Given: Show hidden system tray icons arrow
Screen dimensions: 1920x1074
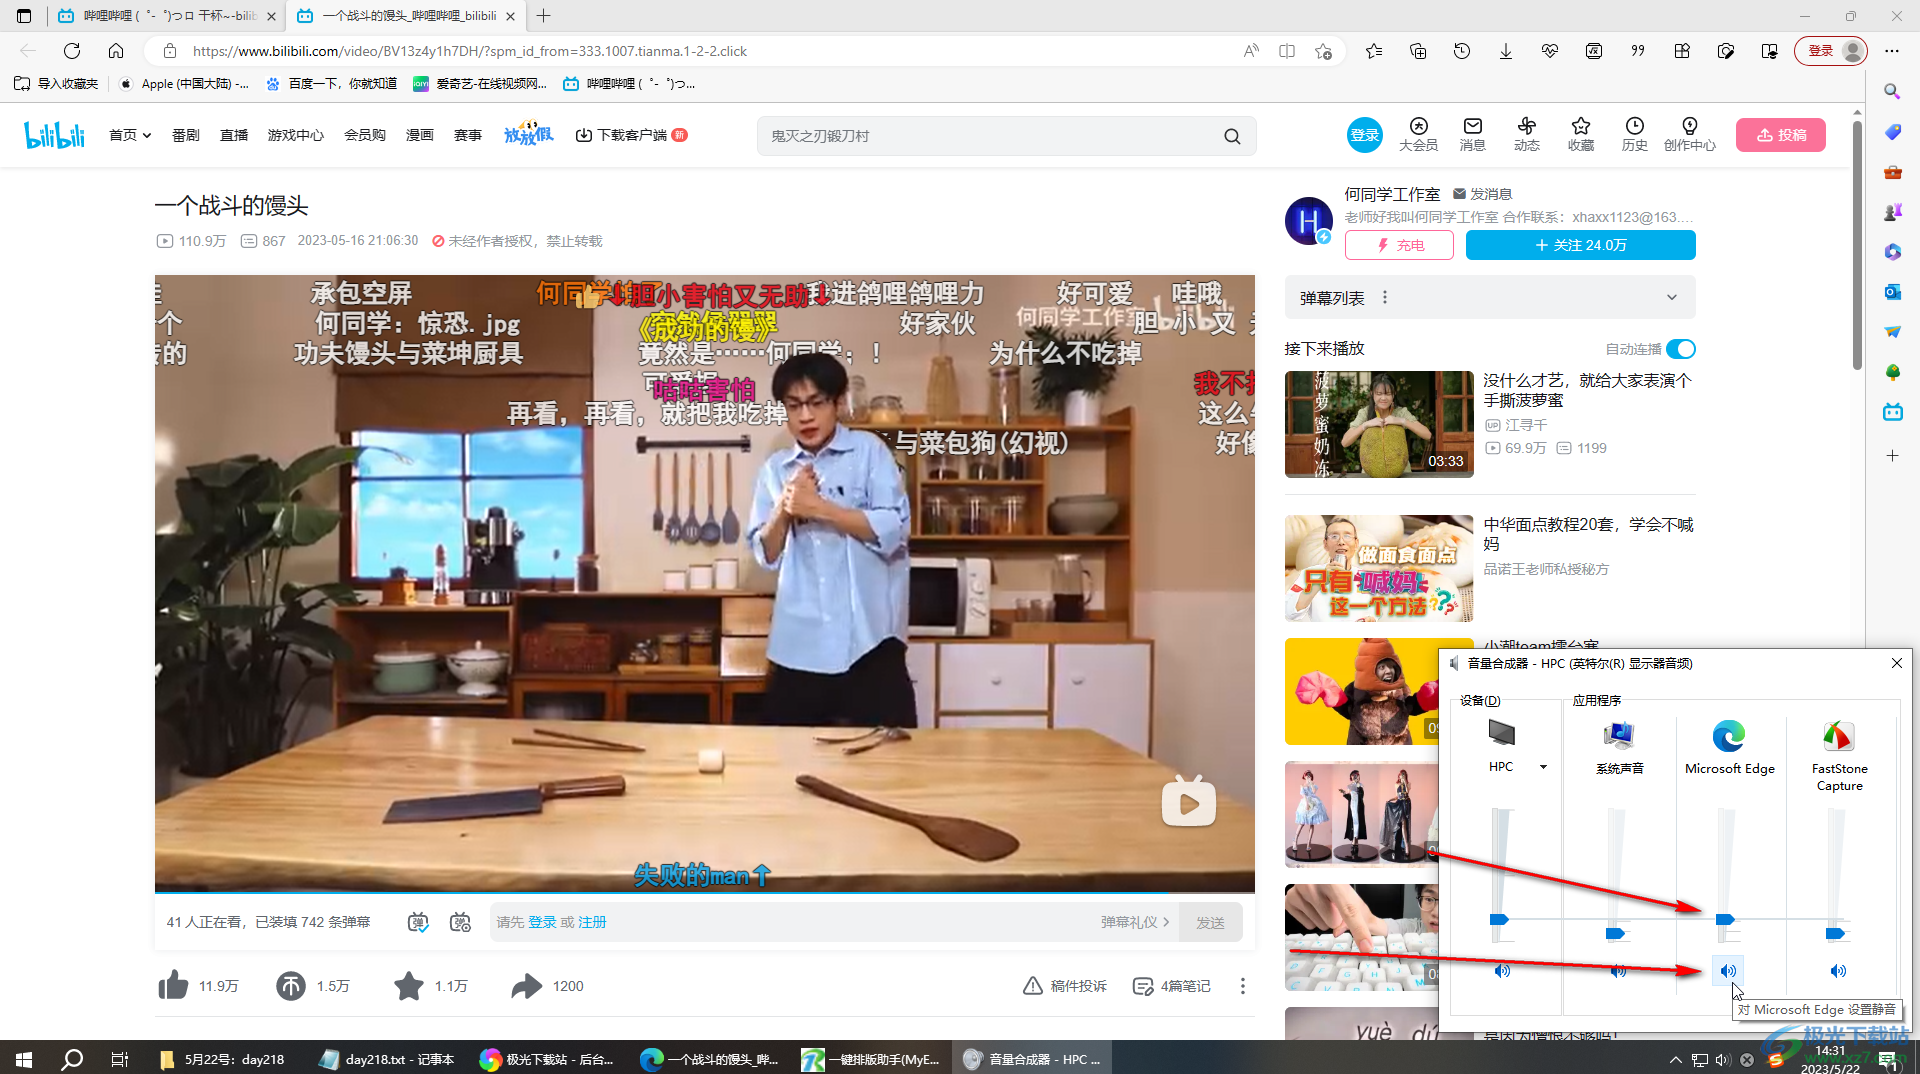Looking at the screenshot, I should click(1675, 1059).
